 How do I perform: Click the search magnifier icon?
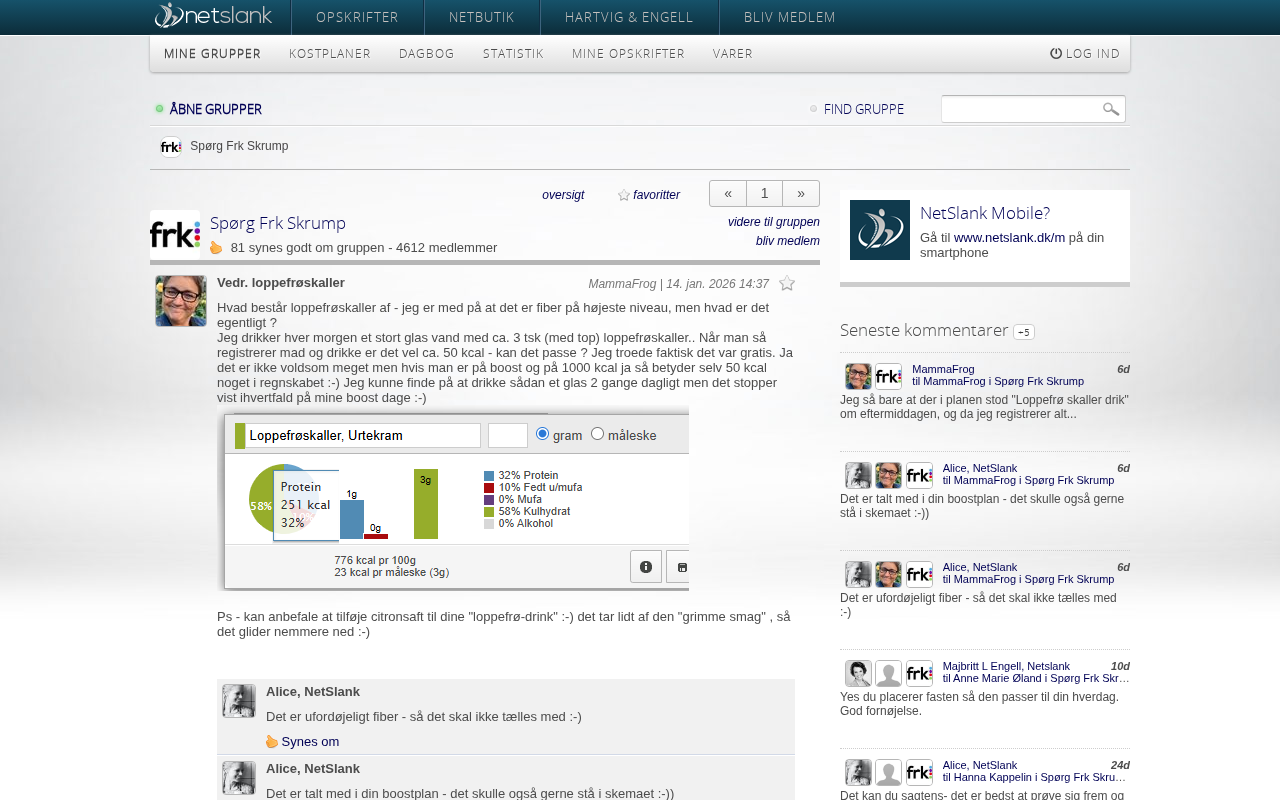(1110, 109)
